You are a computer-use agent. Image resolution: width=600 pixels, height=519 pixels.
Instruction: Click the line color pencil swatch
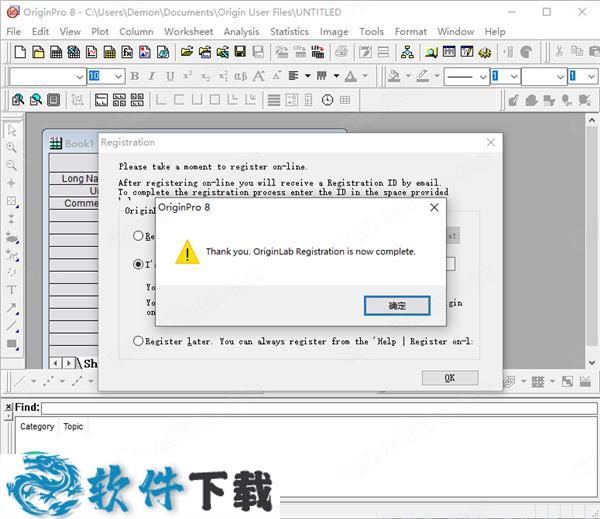tap(422, 76)
